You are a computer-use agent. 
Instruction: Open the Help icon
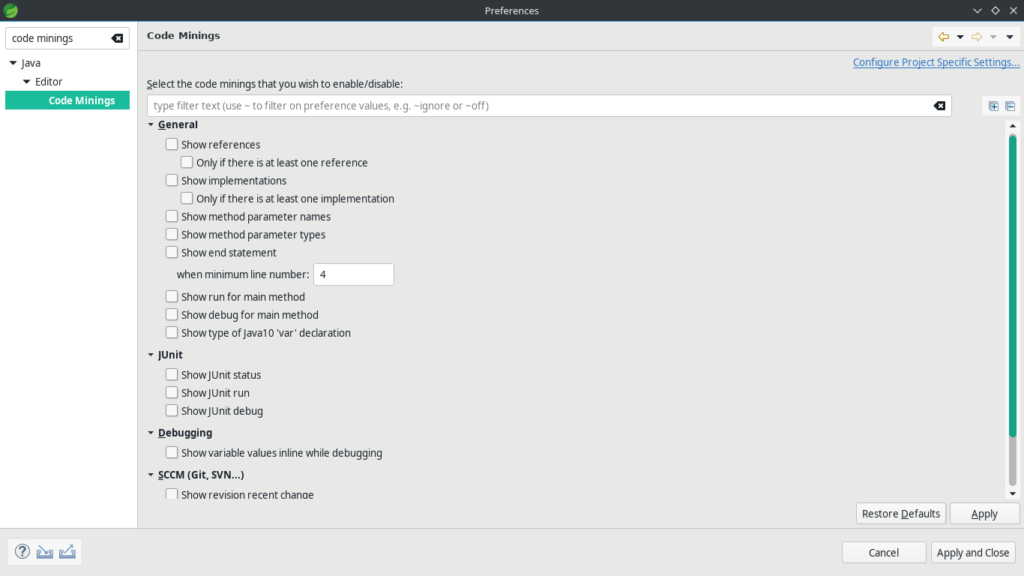tap(22, 552)
